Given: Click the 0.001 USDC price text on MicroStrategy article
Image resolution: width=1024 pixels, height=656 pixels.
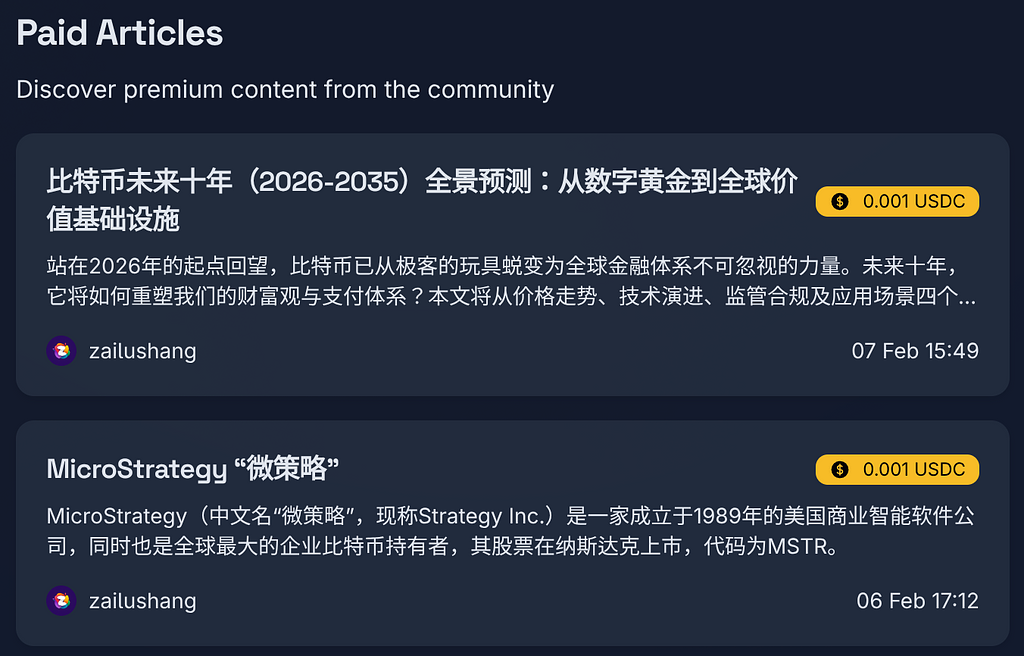Looking at the screenshot, I should click(914, 469).
